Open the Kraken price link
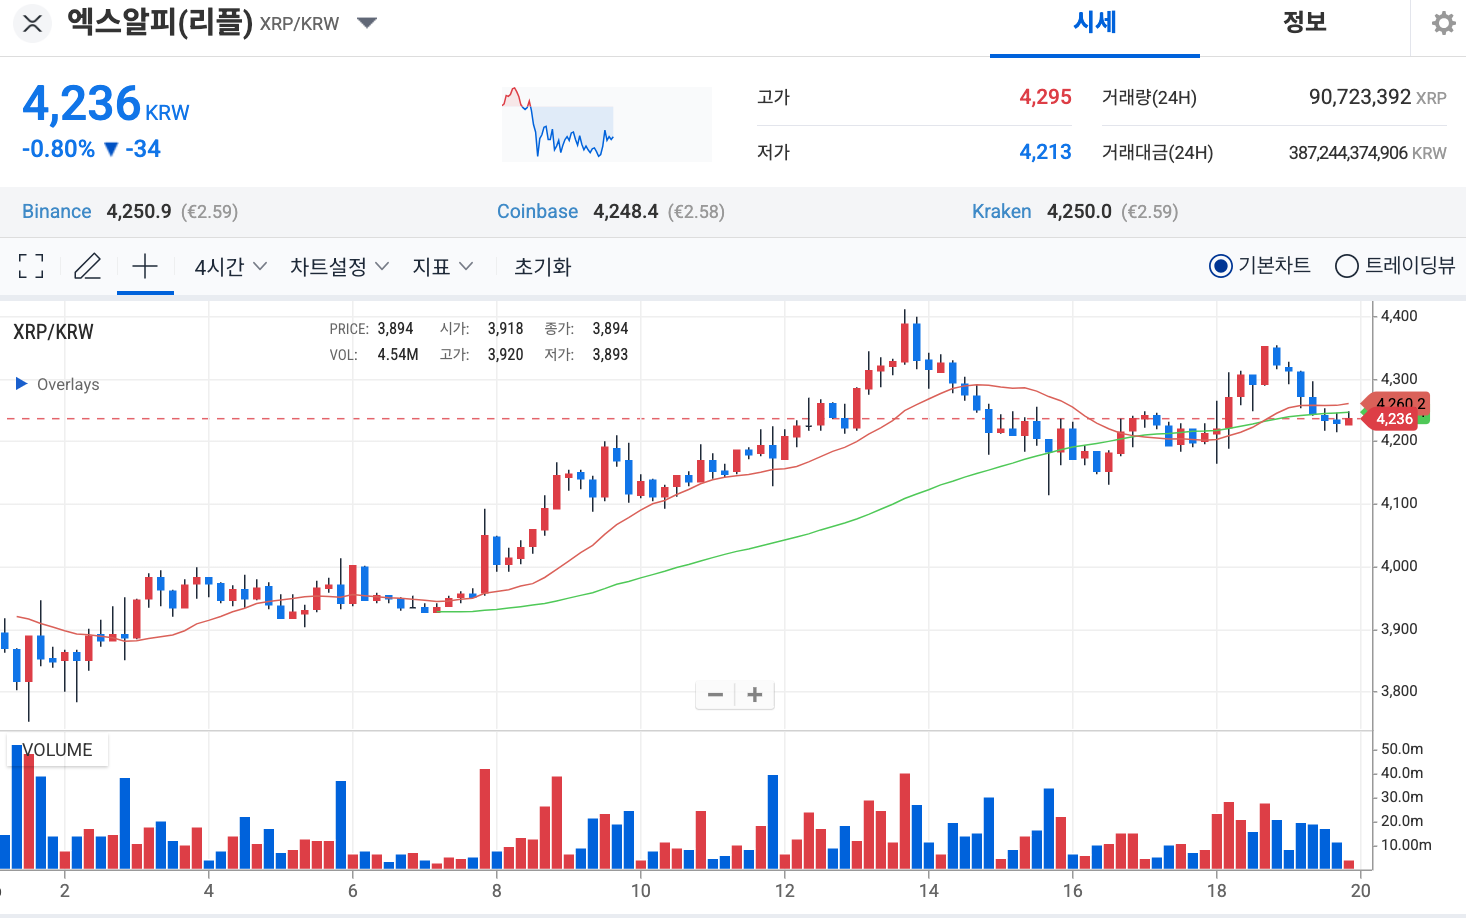1466x918 pixels. point(1001,211)
